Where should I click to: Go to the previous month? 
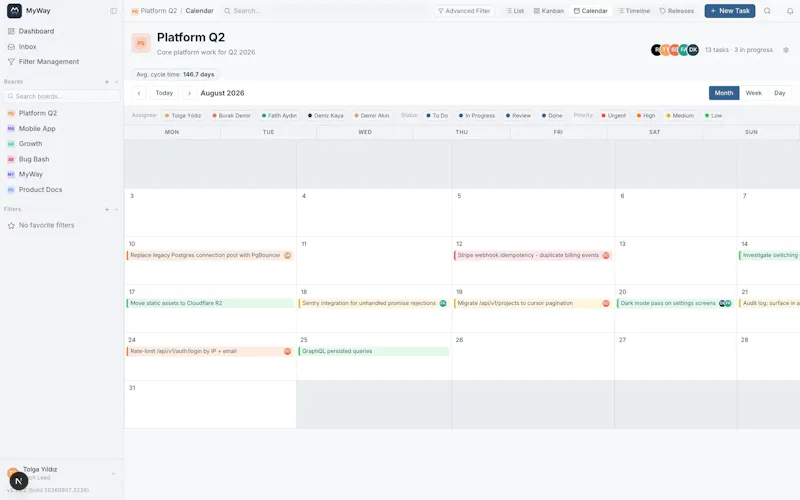[x=139, y=93]
